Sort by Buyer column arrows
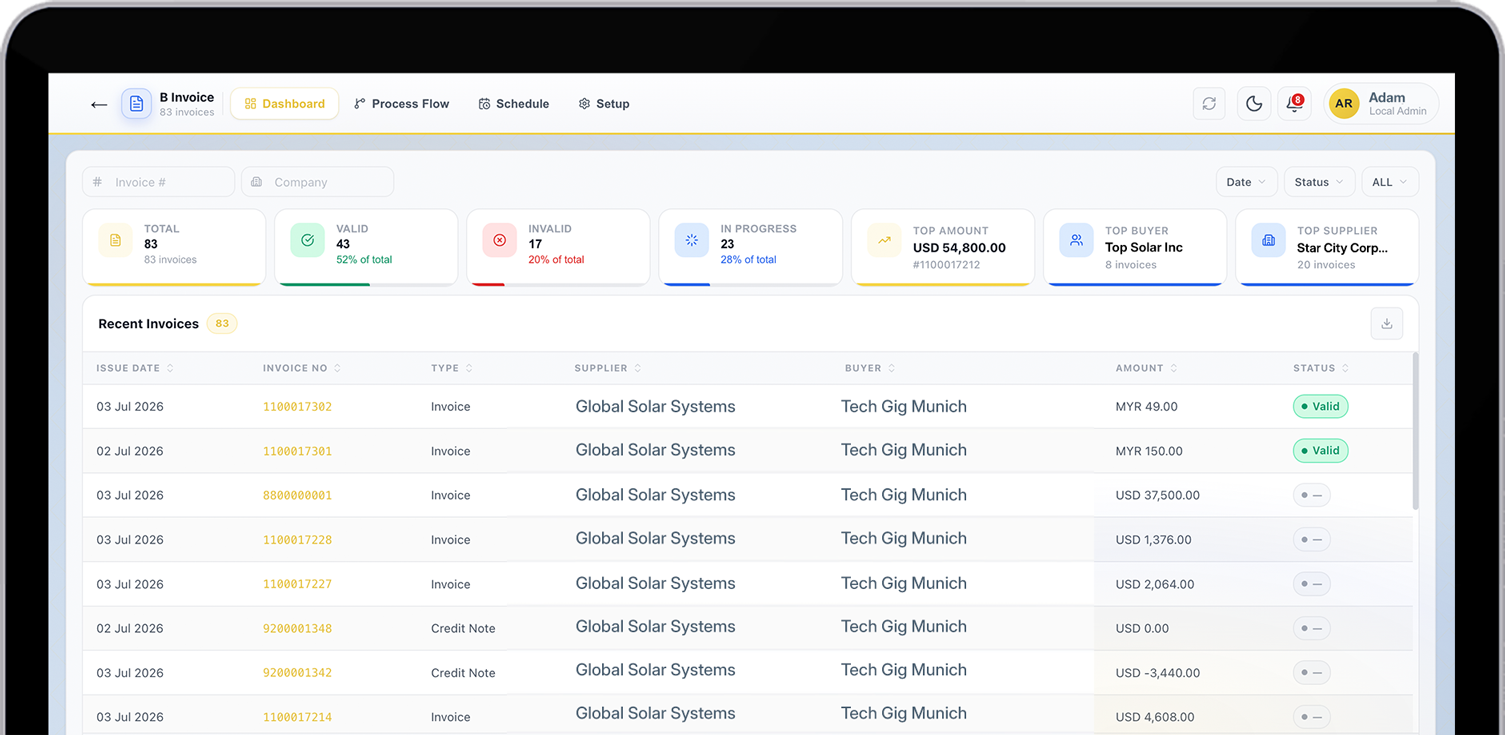This screenshot has width=1505, height=735. click(x=891, y=369)
